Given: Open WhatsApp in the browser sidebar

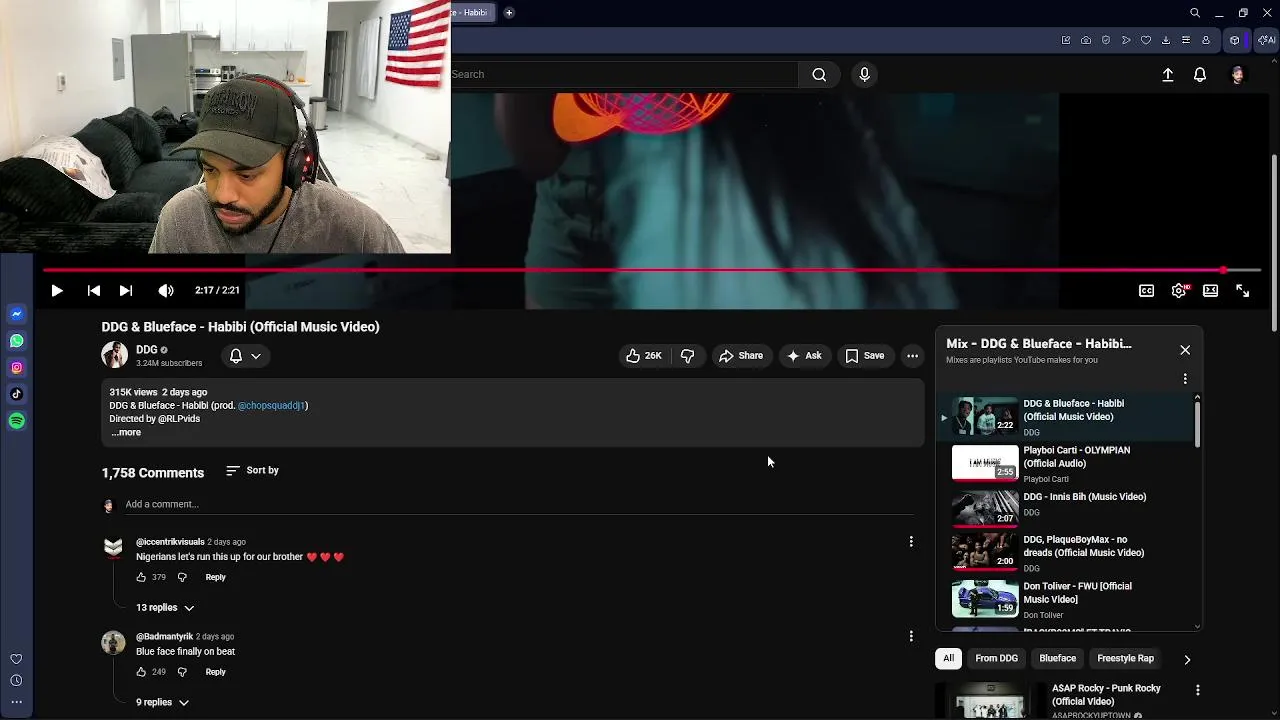Looking at the screenshot, I should click(16, 341).
